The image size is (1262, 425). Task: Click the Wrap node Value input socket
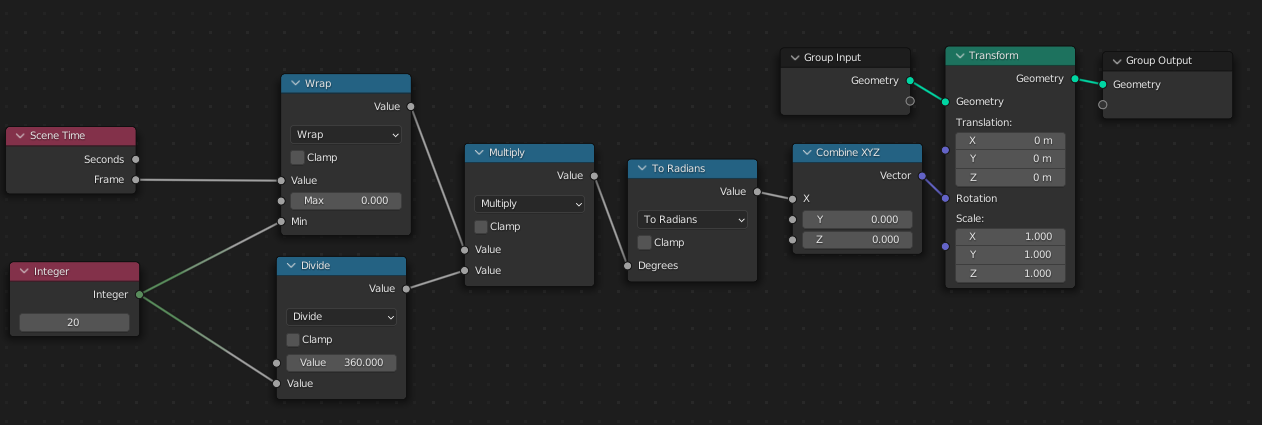tap(281, 180)
